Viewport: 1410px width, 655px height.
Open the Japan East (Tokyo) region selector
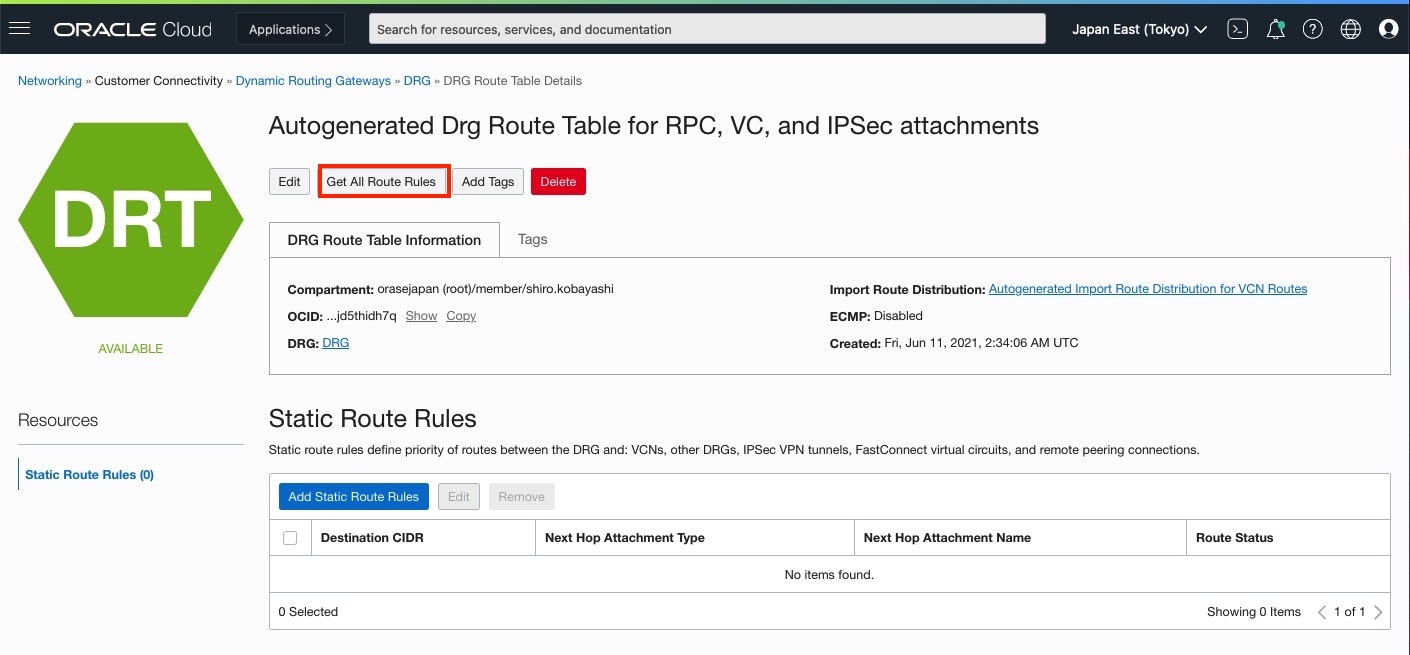pyautogui.click(x=1139, y=29)
